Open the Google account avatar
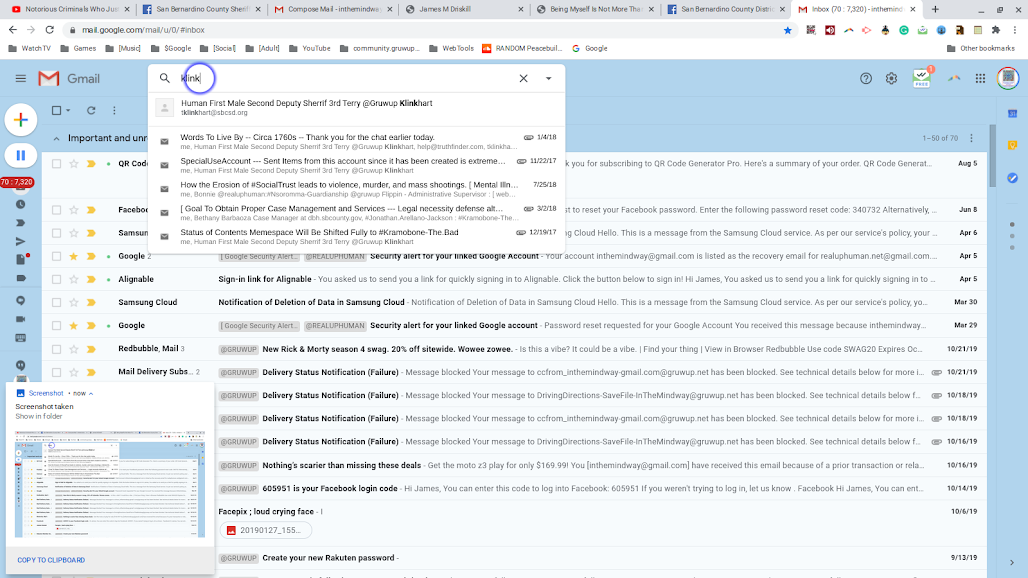Image resolution: width=1028 pixels, height=578 pixels. [x=1008, y=79]
